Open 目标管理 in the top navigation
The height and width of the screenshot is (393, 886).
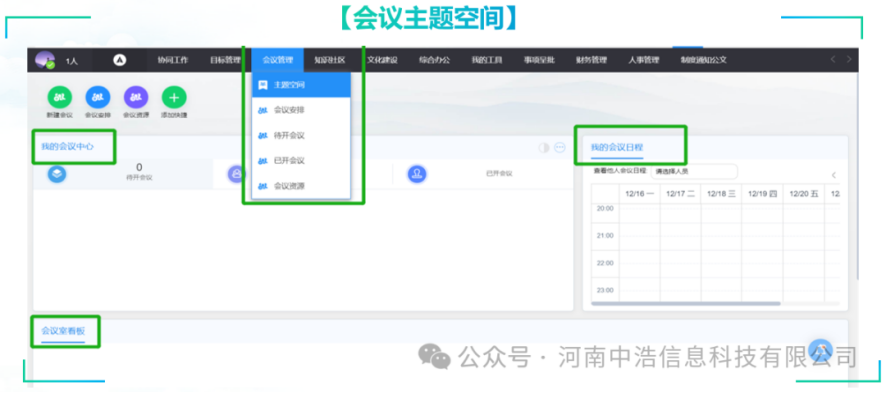click(225, 60)
